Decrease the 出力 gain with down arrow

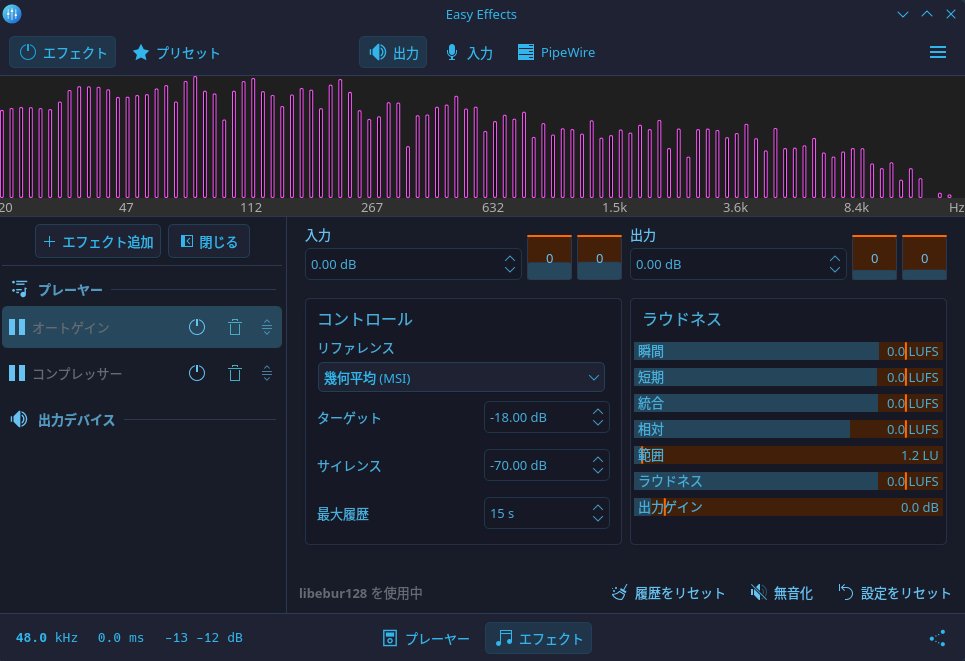coord(835,270)
